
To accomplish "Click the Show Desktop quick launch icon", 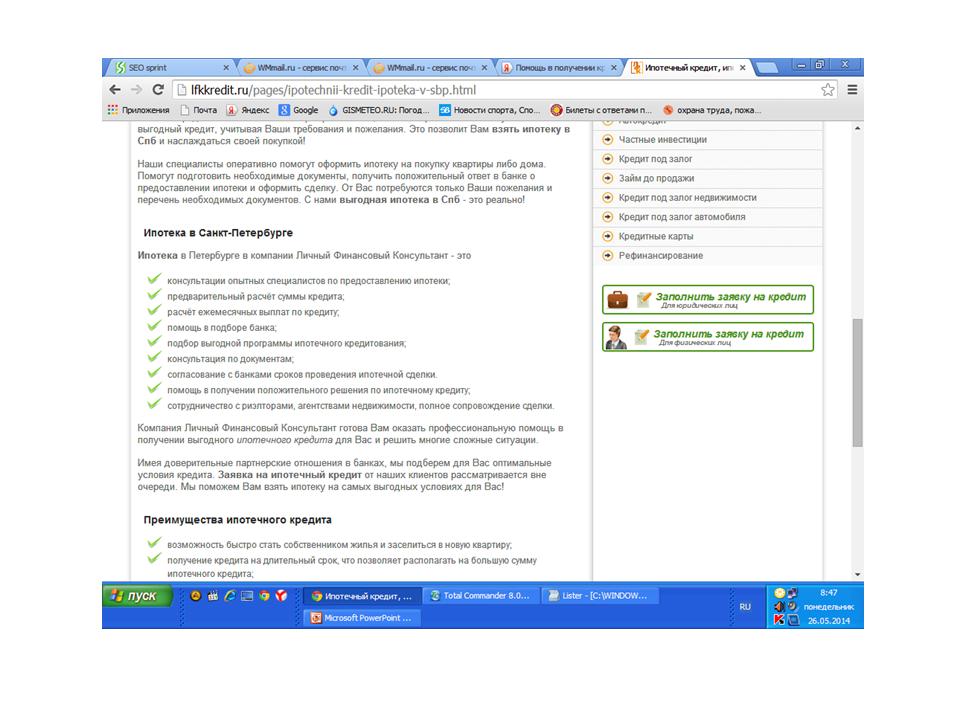I will (247, 596).
